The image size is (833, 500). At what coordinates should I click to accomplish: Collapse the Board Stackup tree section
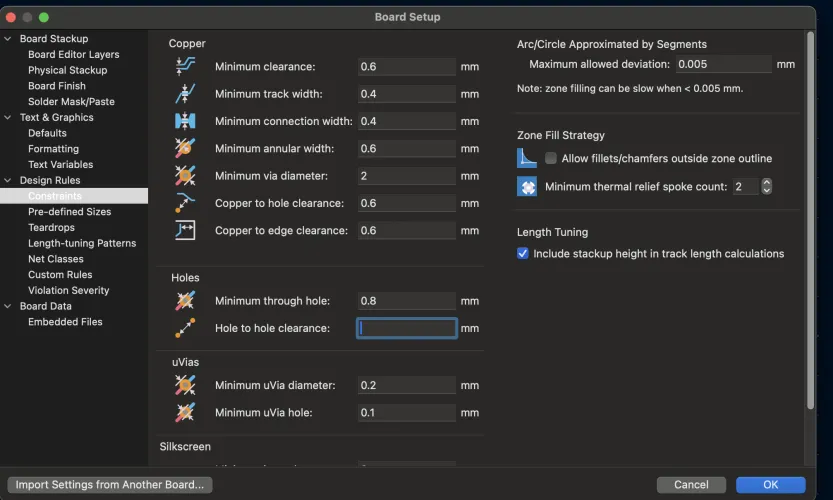pyautogui.click(x=10, y=39)
